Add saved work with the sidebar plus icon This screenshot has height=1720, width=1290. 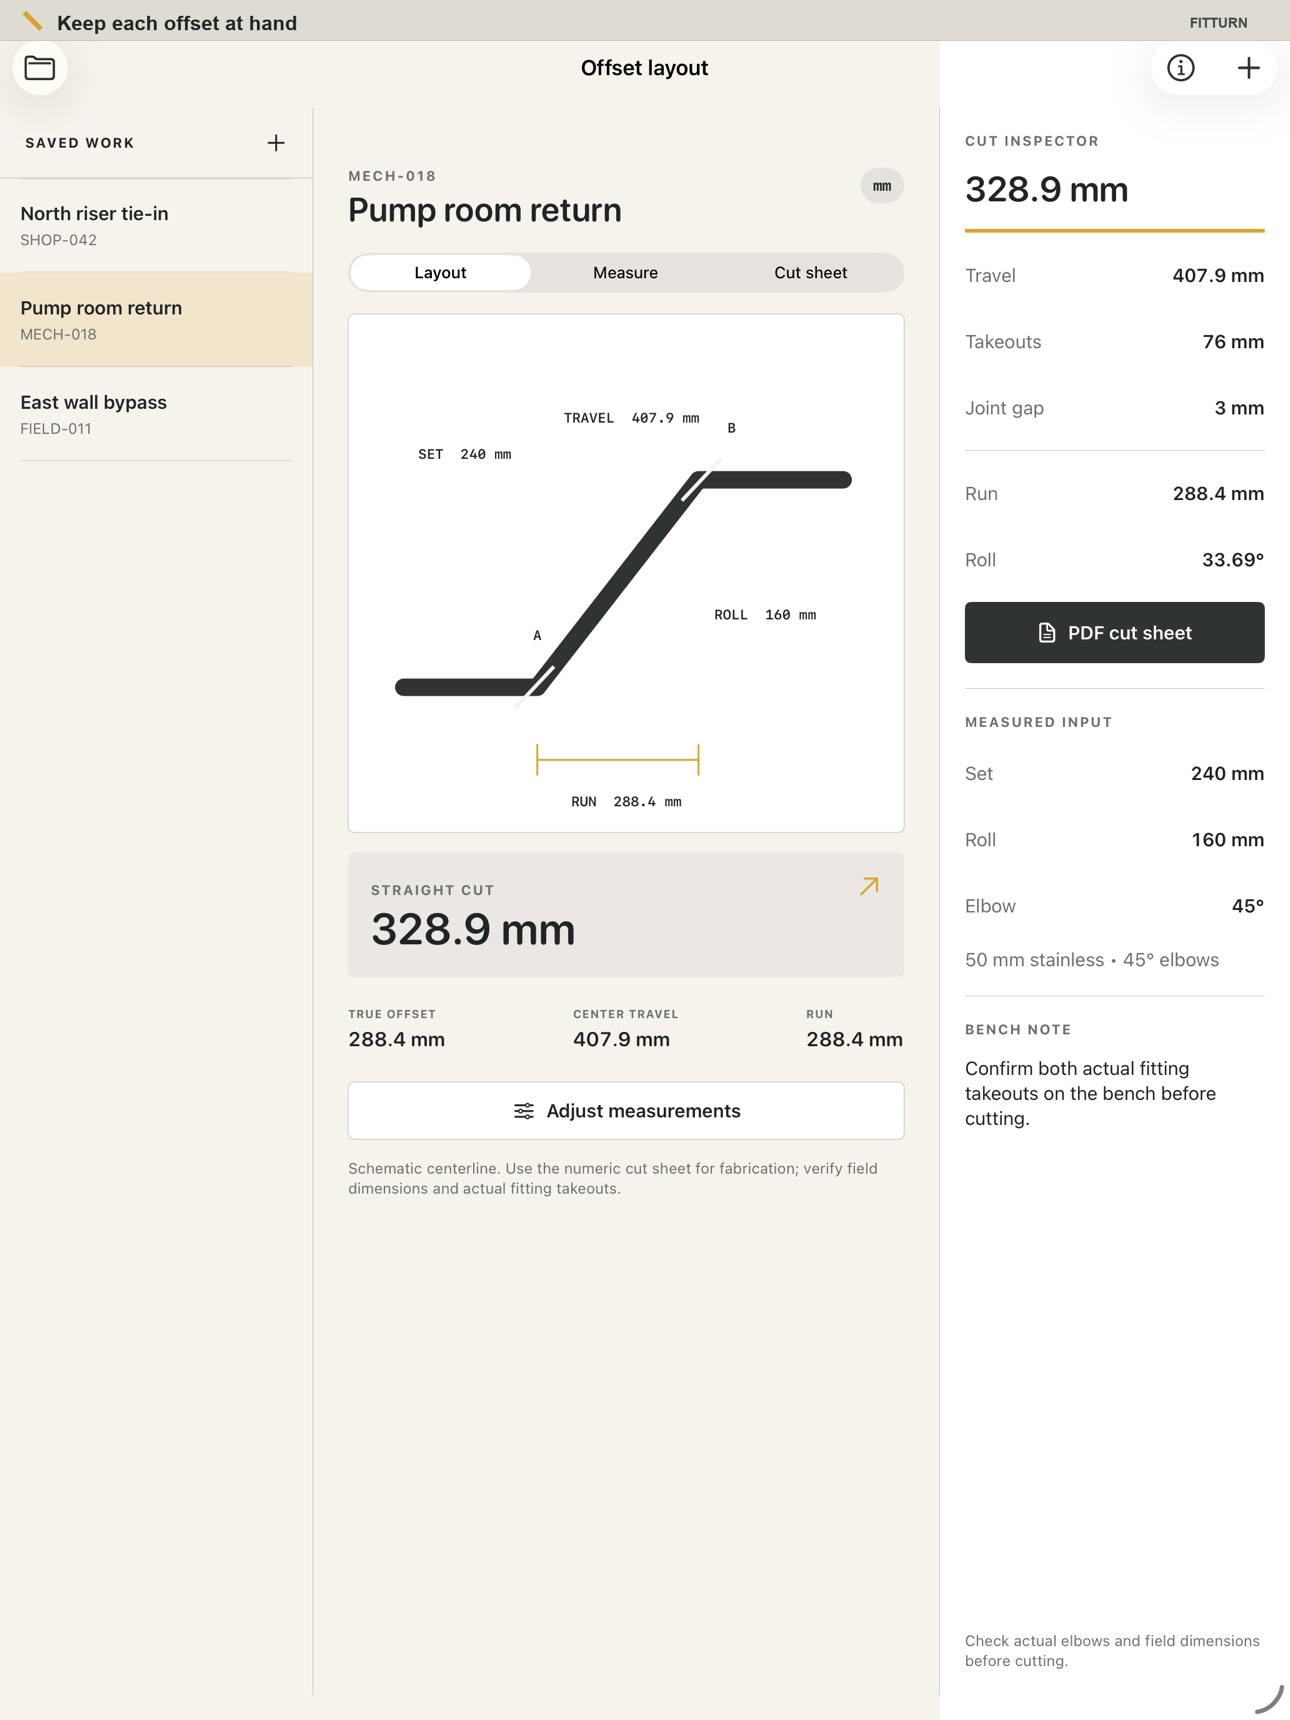click(276, 143)
